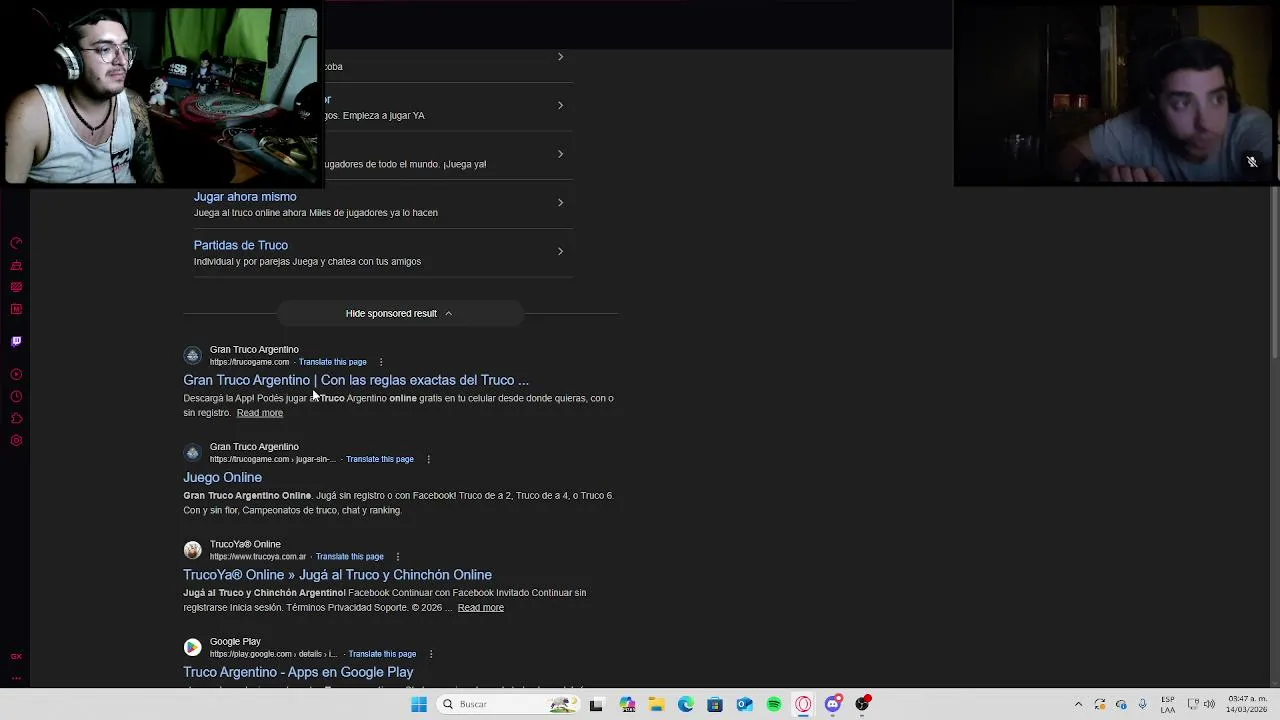Click the volume speaker tray icon
Screen dimensions: 1280x720
point(1210,704)
